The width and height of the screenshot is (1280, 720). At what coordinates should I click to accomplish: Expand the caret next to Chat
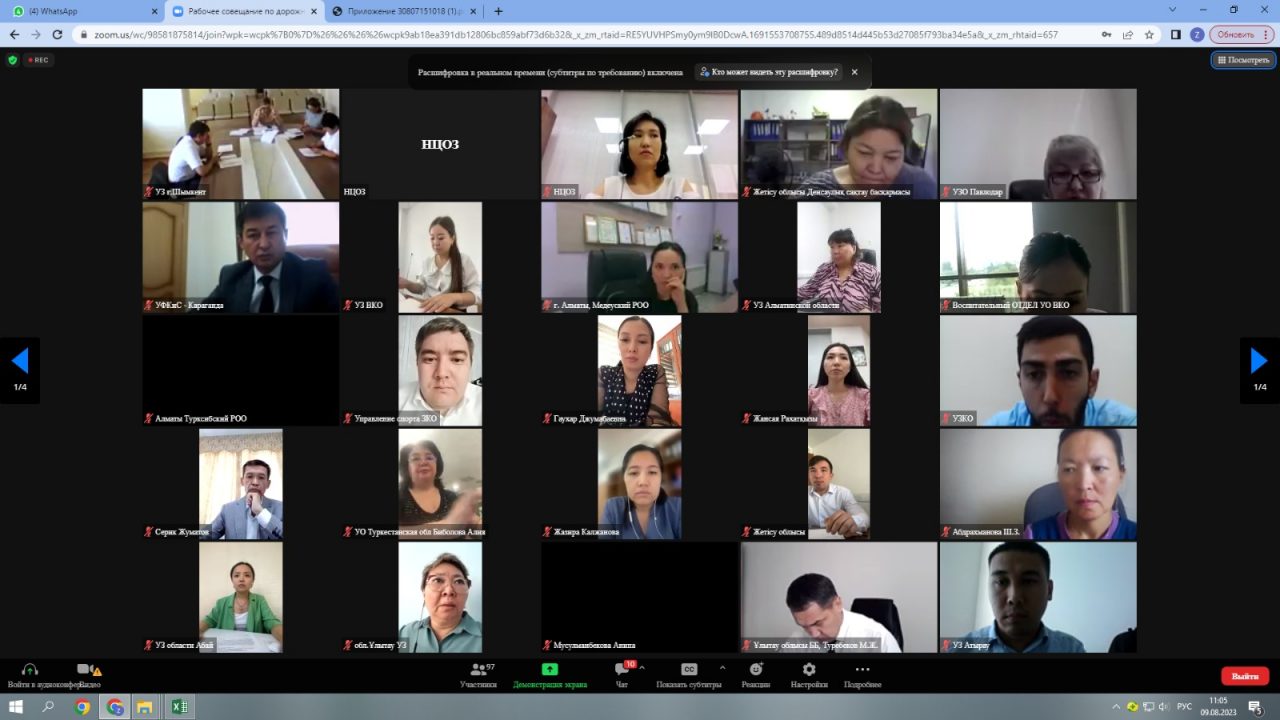tap(642, 667)
